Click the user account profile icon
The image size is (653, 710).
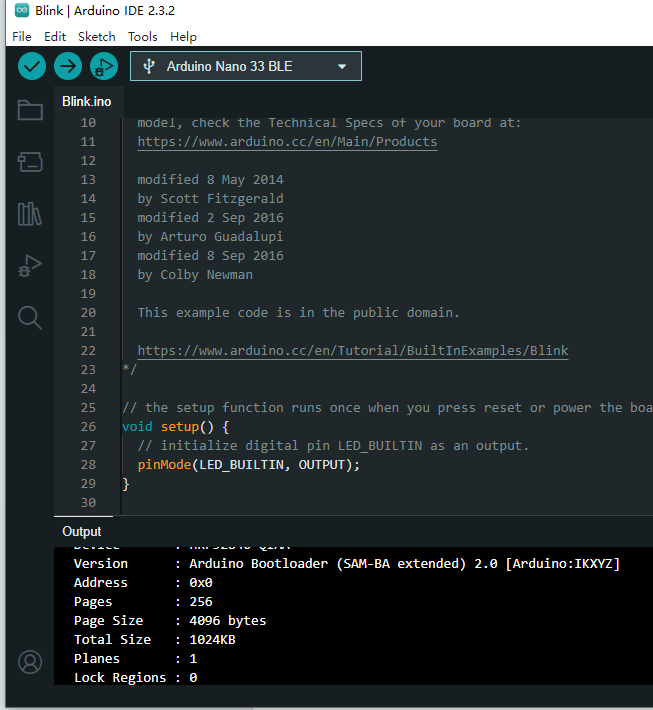30,662
